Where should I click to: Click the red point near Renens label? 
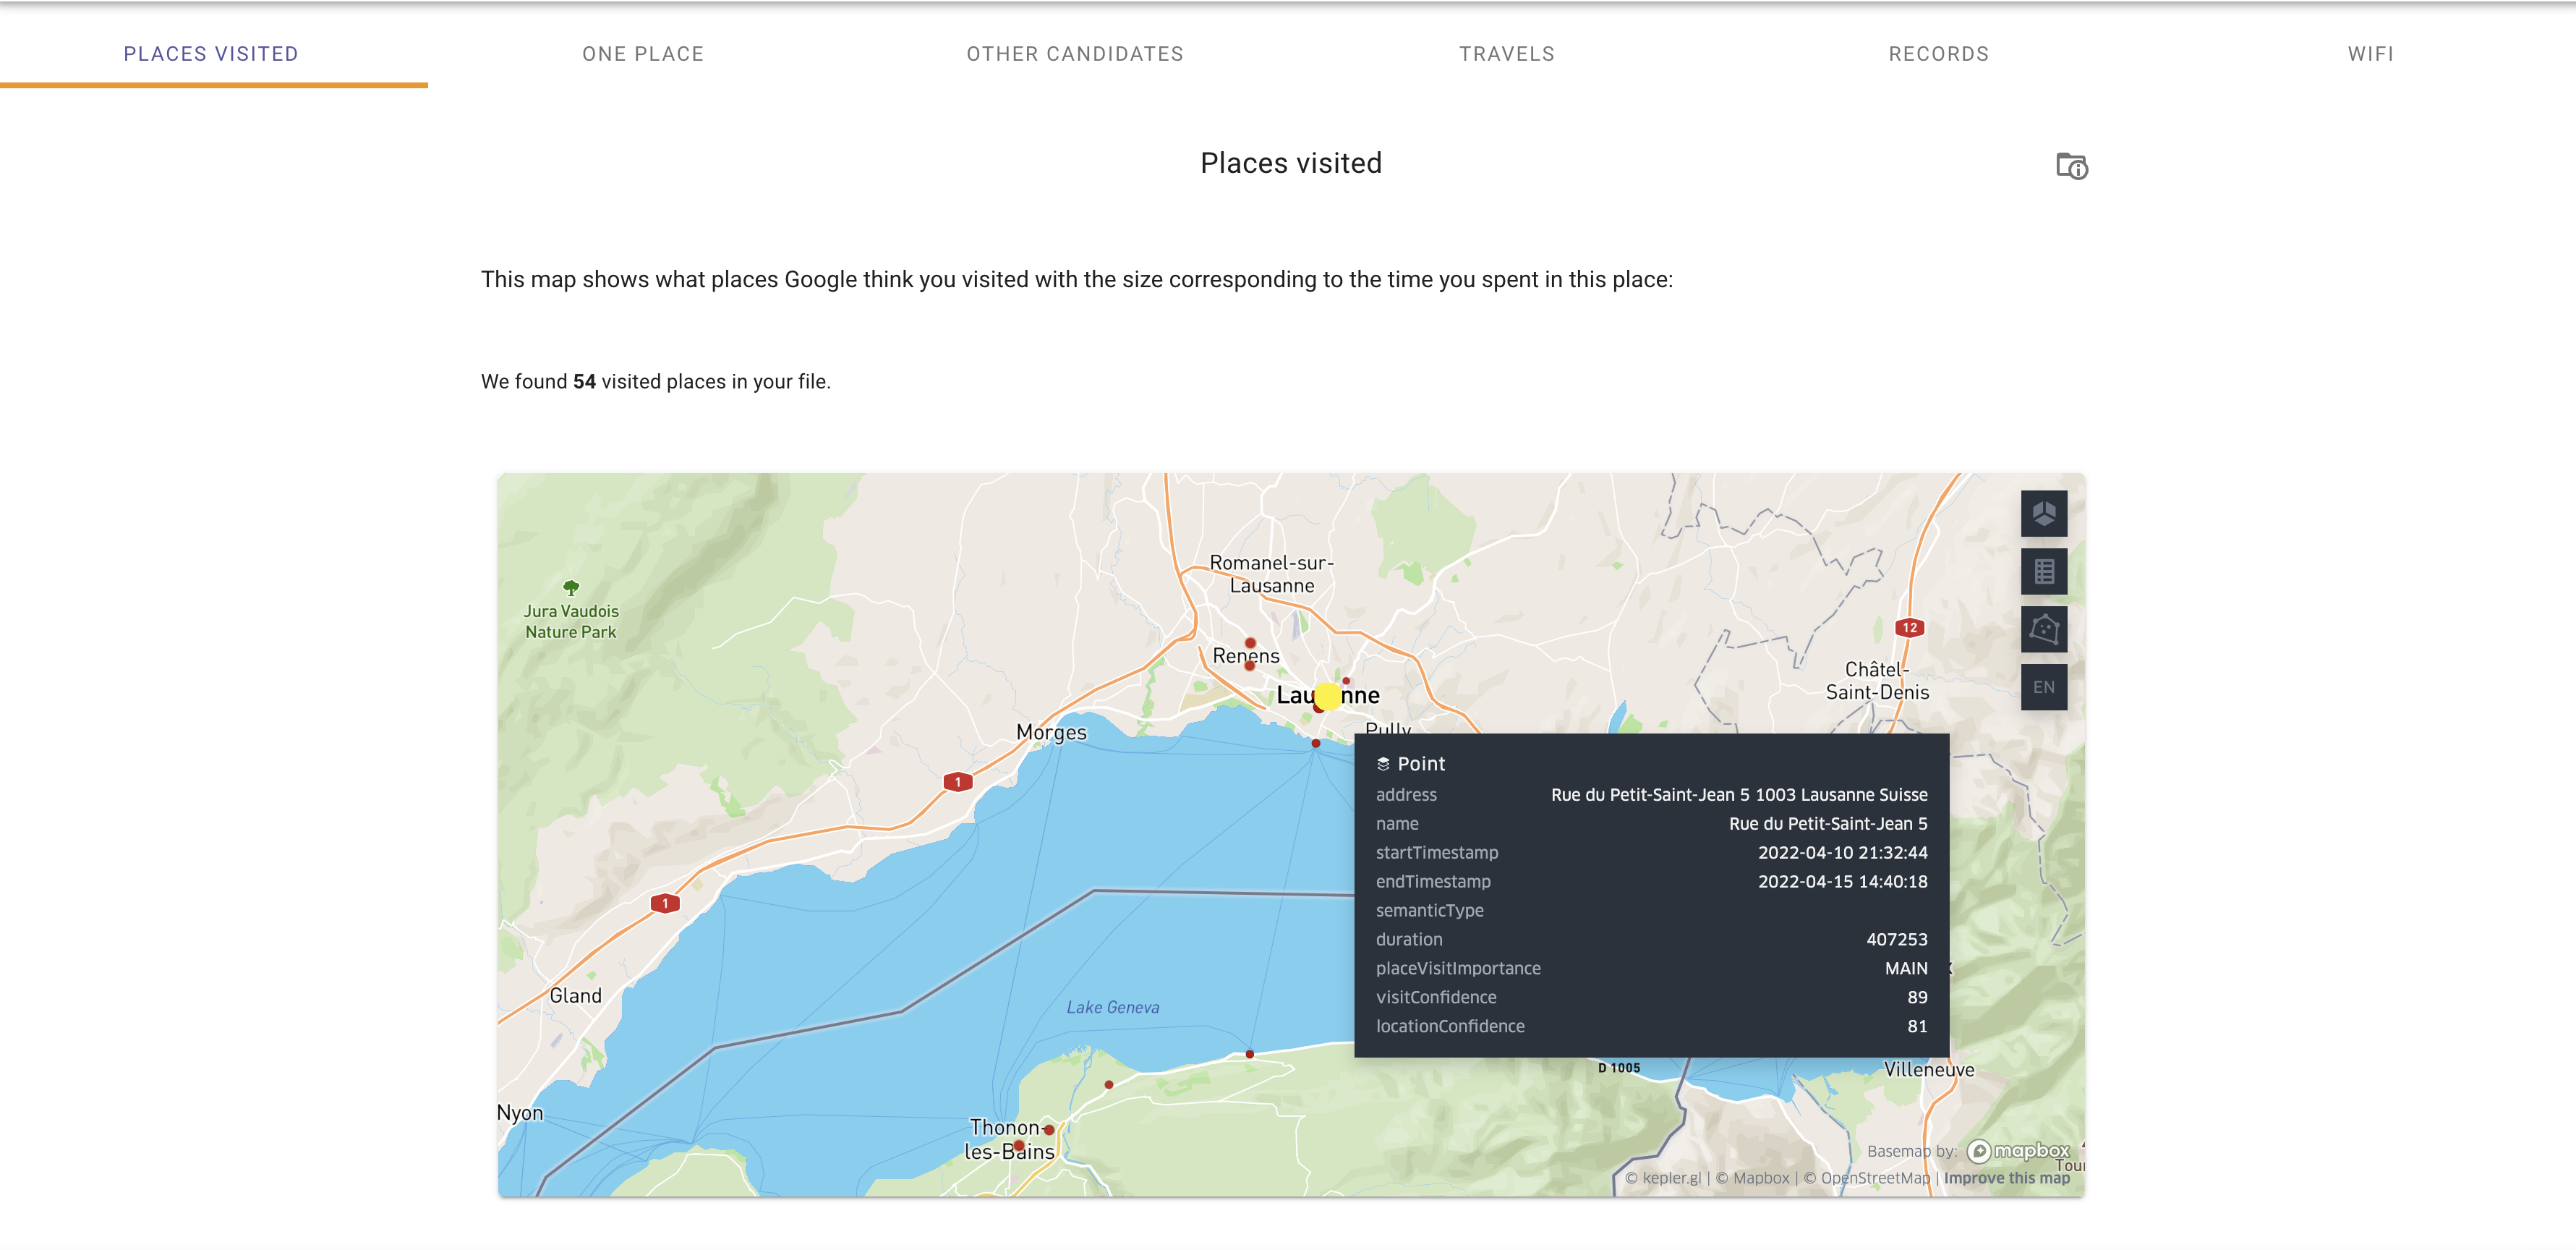pyautogui.click(x=1249, y=665)
